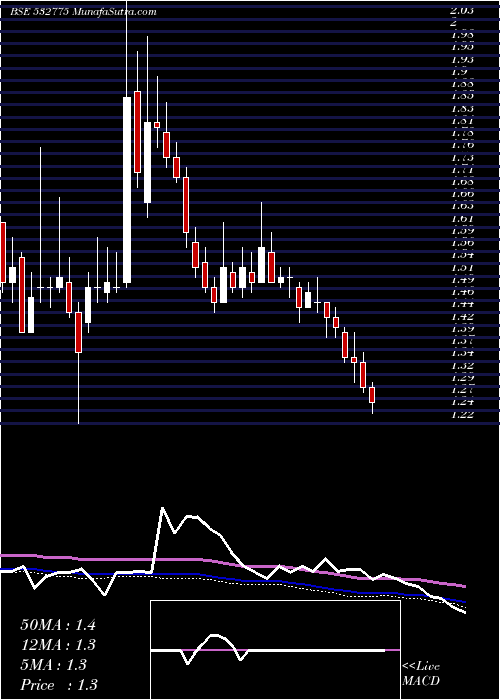The image size is (500, 700).
Task: Click the 1.42 price axis label
Action: 462,317
